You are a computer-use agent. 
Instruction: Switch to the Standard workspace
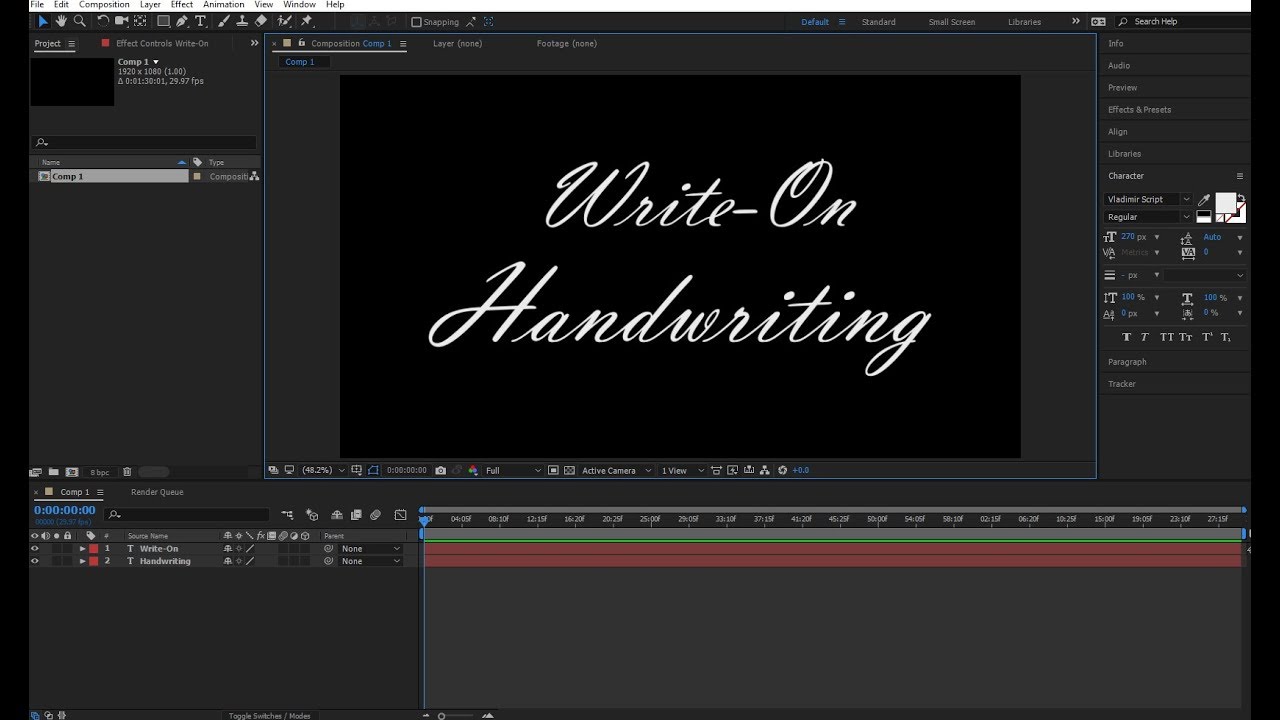pyautogui.click(x=878, y=22)
